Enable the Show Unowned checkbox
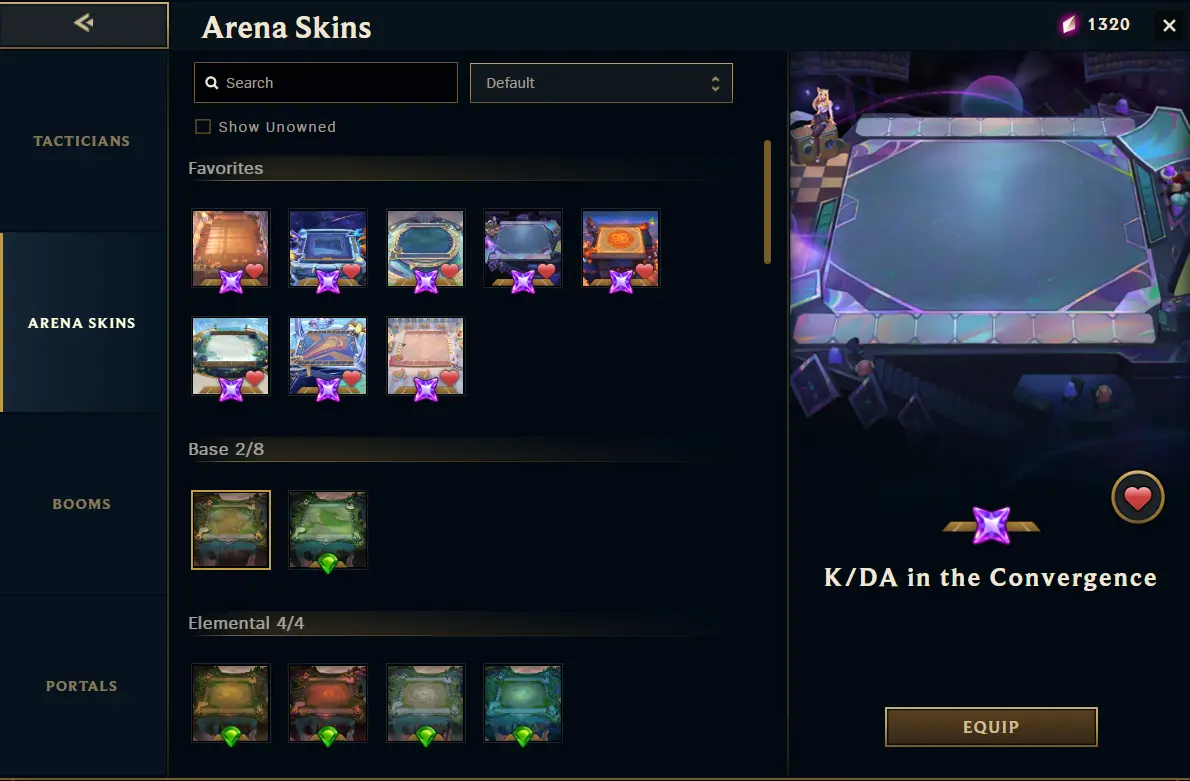The width and height of the screenshot is (1190, 781). pos(203,127)
